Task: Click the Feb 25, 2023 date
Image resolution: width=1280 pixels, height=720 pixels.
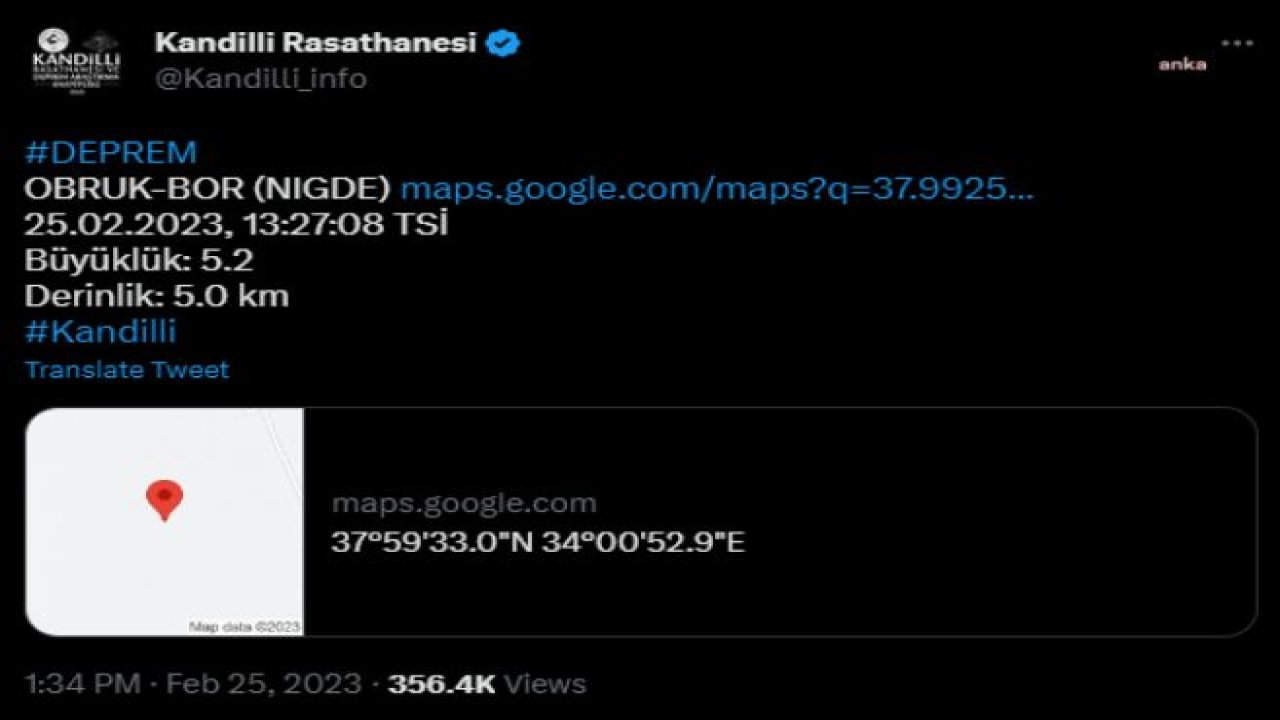Action: tap(263, 684)
